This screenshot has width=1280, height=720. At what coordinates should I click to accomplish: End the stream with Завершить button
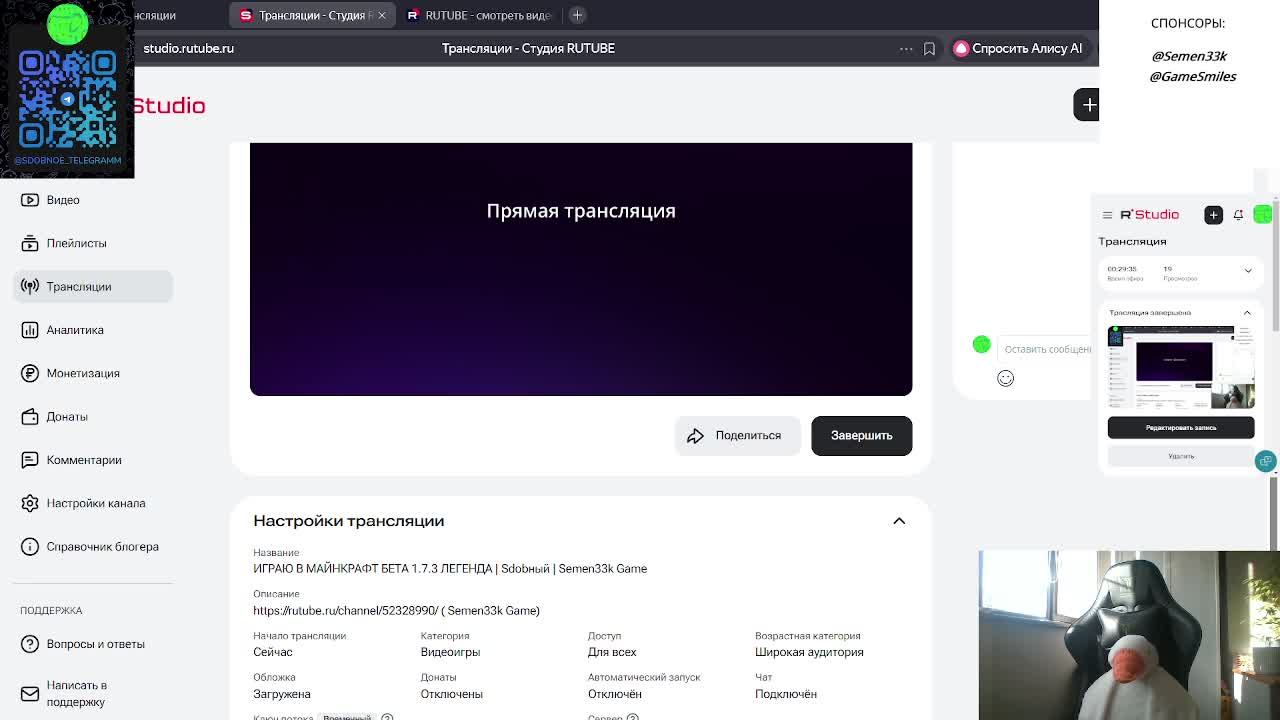click(x=861, y=436)
